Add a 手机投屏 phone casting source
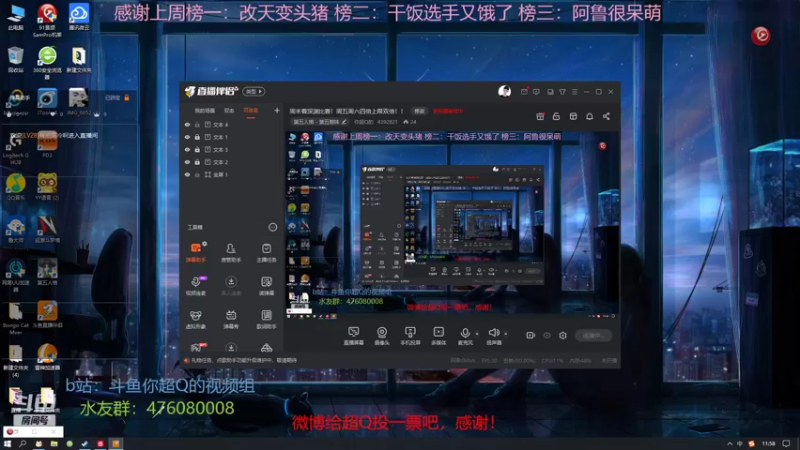Image resolution: width=800 pixels, height=450 pixels. pos(410,336)
